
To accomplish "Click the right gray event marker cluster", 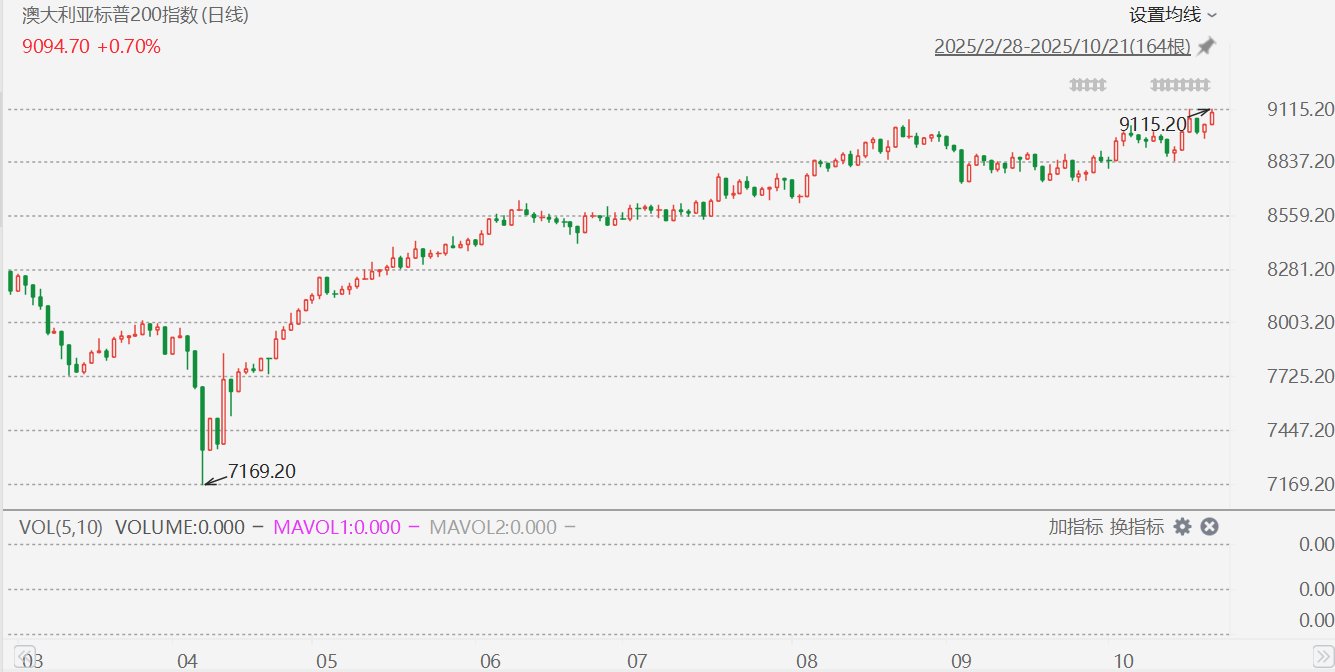I will pos(1180,85).
